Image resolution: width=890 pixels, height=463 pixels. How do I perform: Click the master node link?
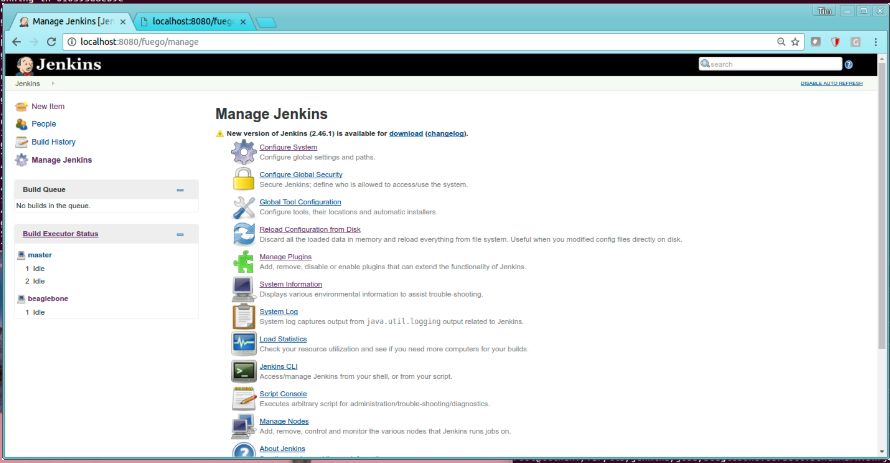[40, 255]
